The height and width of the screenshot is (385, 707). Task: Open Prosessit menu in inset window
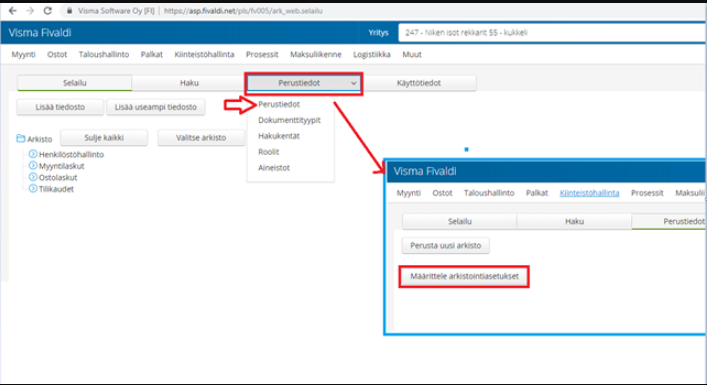click(x=647, y=193)
